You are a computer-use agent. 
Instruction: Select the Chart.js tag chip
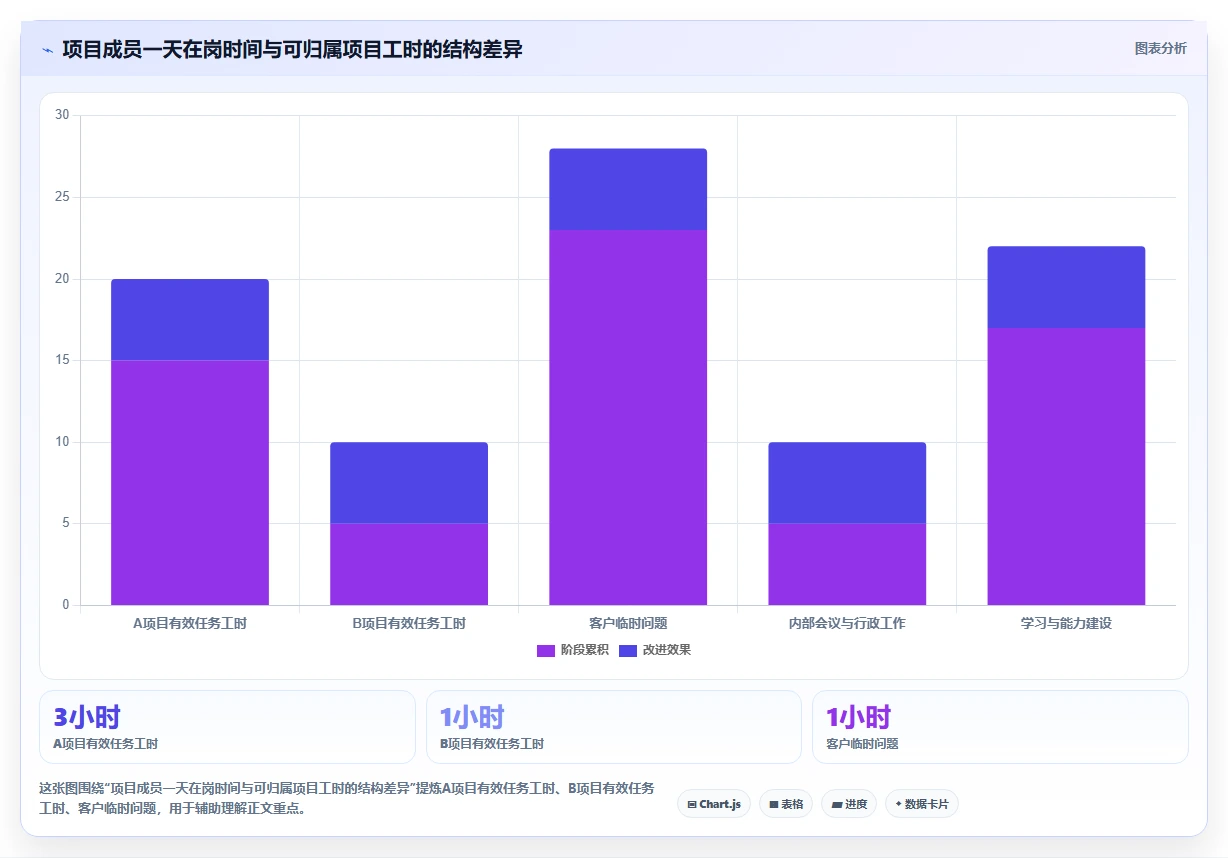tap(714, 804)
